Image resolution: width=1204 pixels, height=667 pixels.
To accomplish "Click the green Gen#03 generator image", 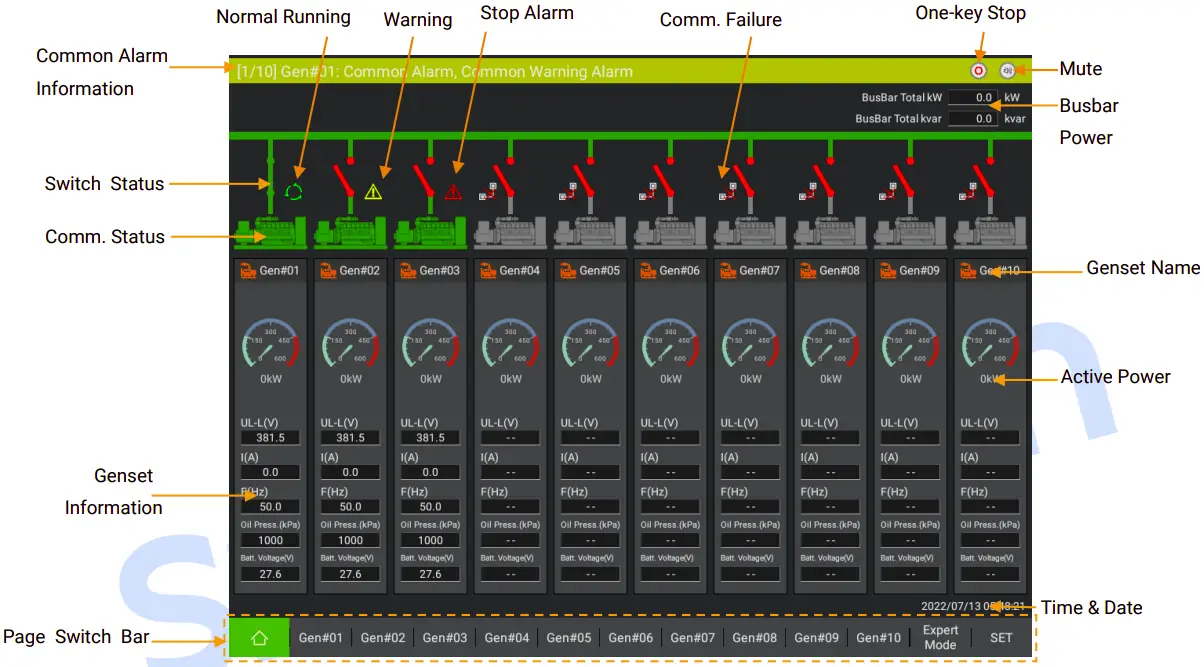I will pos(430,231).
